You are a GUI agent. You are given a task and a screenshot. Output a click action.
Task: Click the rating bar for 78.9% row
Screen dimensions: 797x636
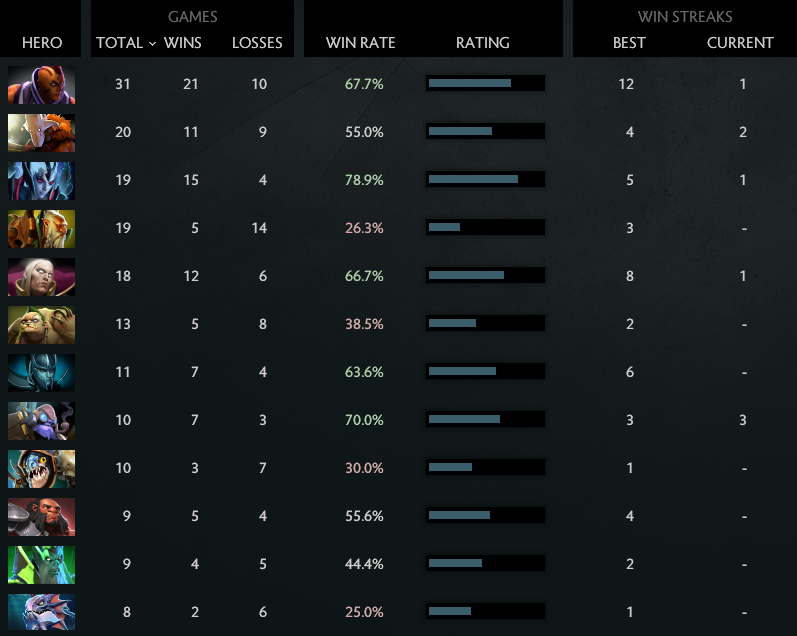coord(485,180)
